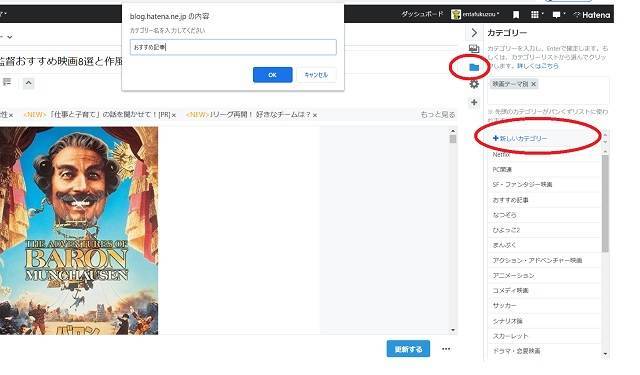
Task: Select なつぞら in the category list
Action: click(x=545, y=215)
